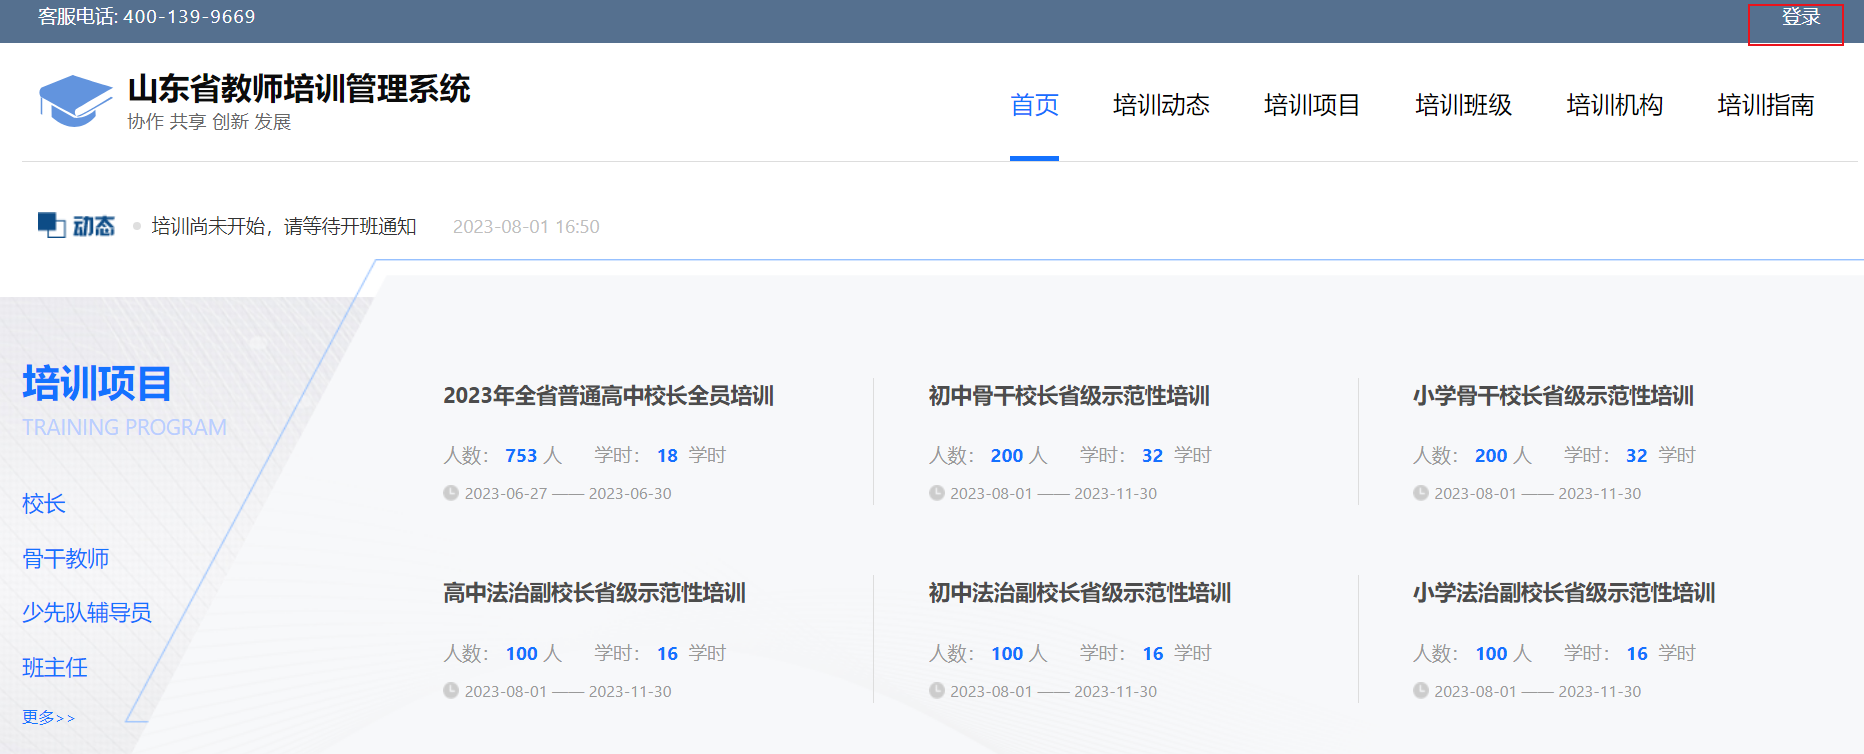Switch to the 培训机构 page

(x=1614, y=105)
